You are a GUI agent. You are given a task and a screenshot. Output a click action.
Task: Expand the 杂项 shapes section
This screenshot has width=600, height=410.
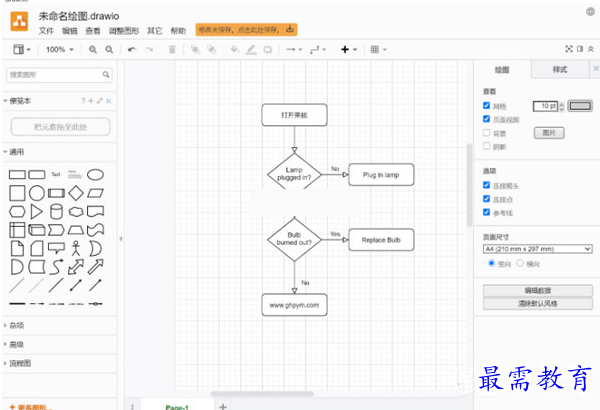coord(14,325)
